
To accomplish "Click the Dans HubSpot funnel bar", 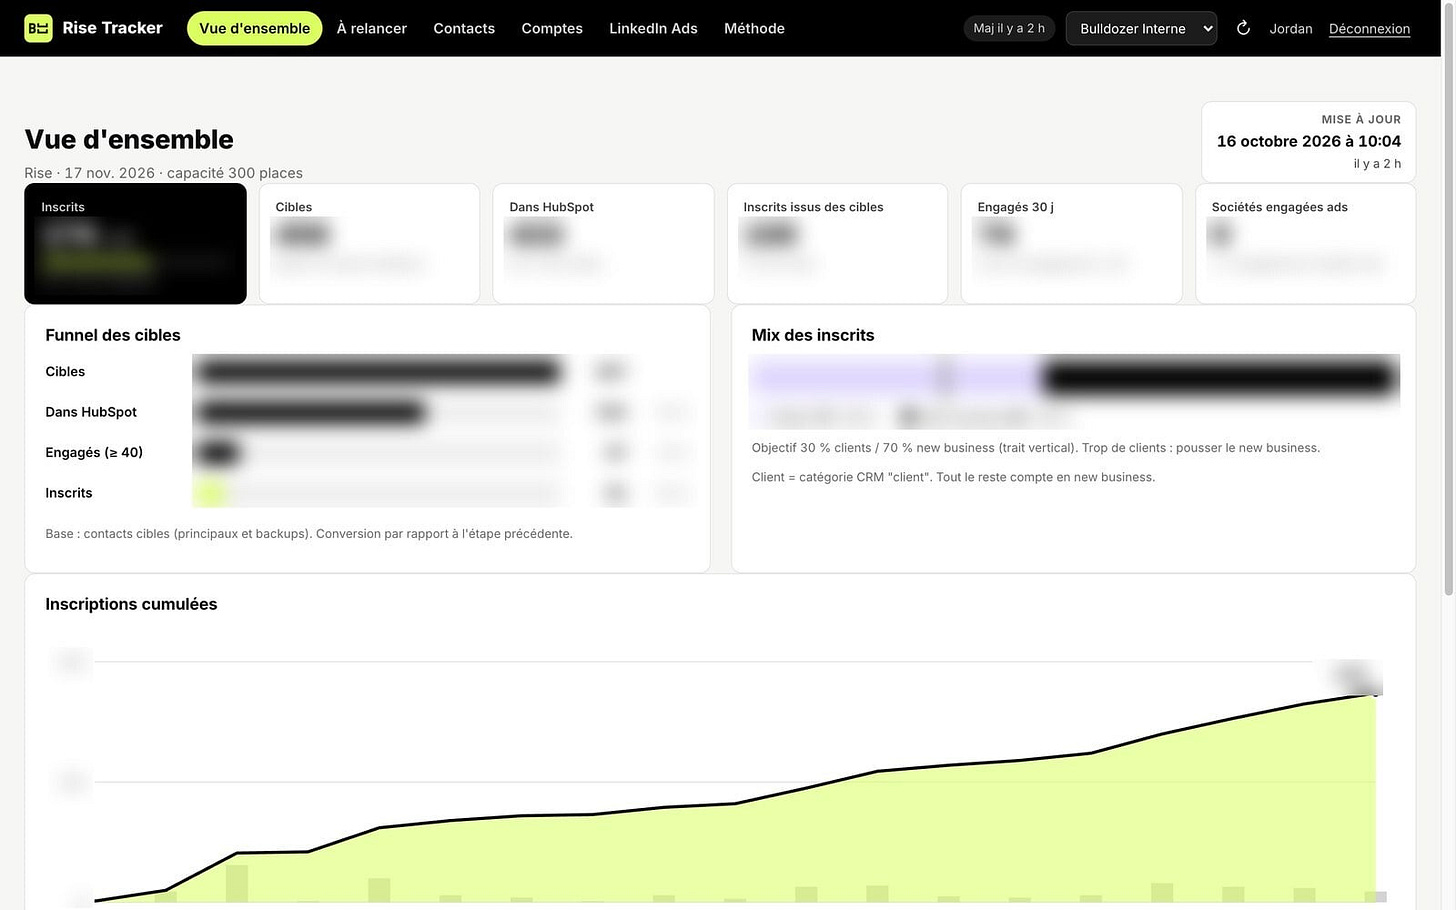I will click(x=310, y=412).
